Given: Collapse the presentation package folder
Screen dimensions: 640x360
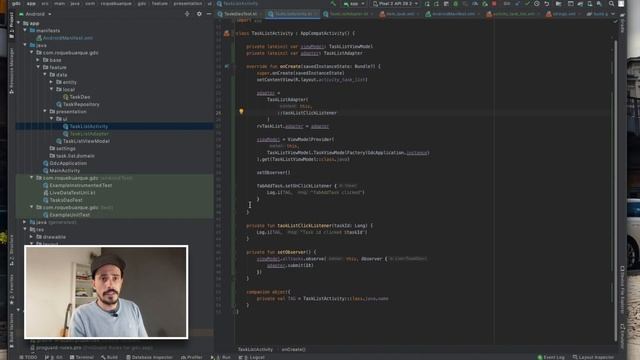Looking at the screenshot, I should click(45, 111).
